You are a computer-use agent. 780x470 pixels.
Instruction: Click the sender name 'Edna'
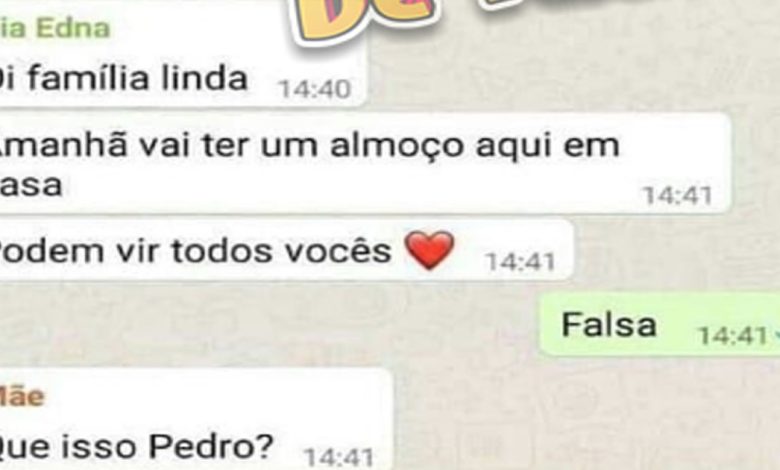(73, 28)
